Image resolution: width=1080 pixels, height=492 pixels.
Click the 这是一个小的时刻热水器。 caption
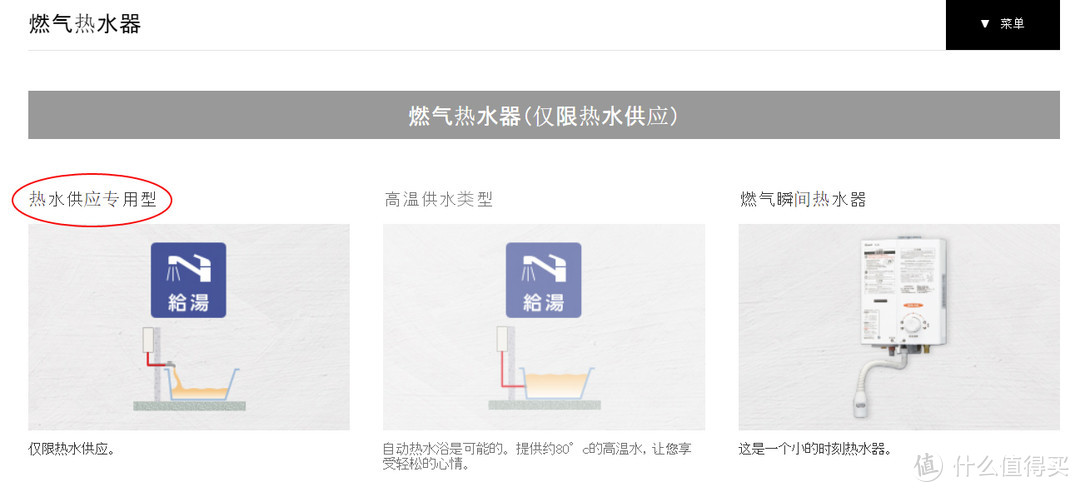click(x=816, y=450)
